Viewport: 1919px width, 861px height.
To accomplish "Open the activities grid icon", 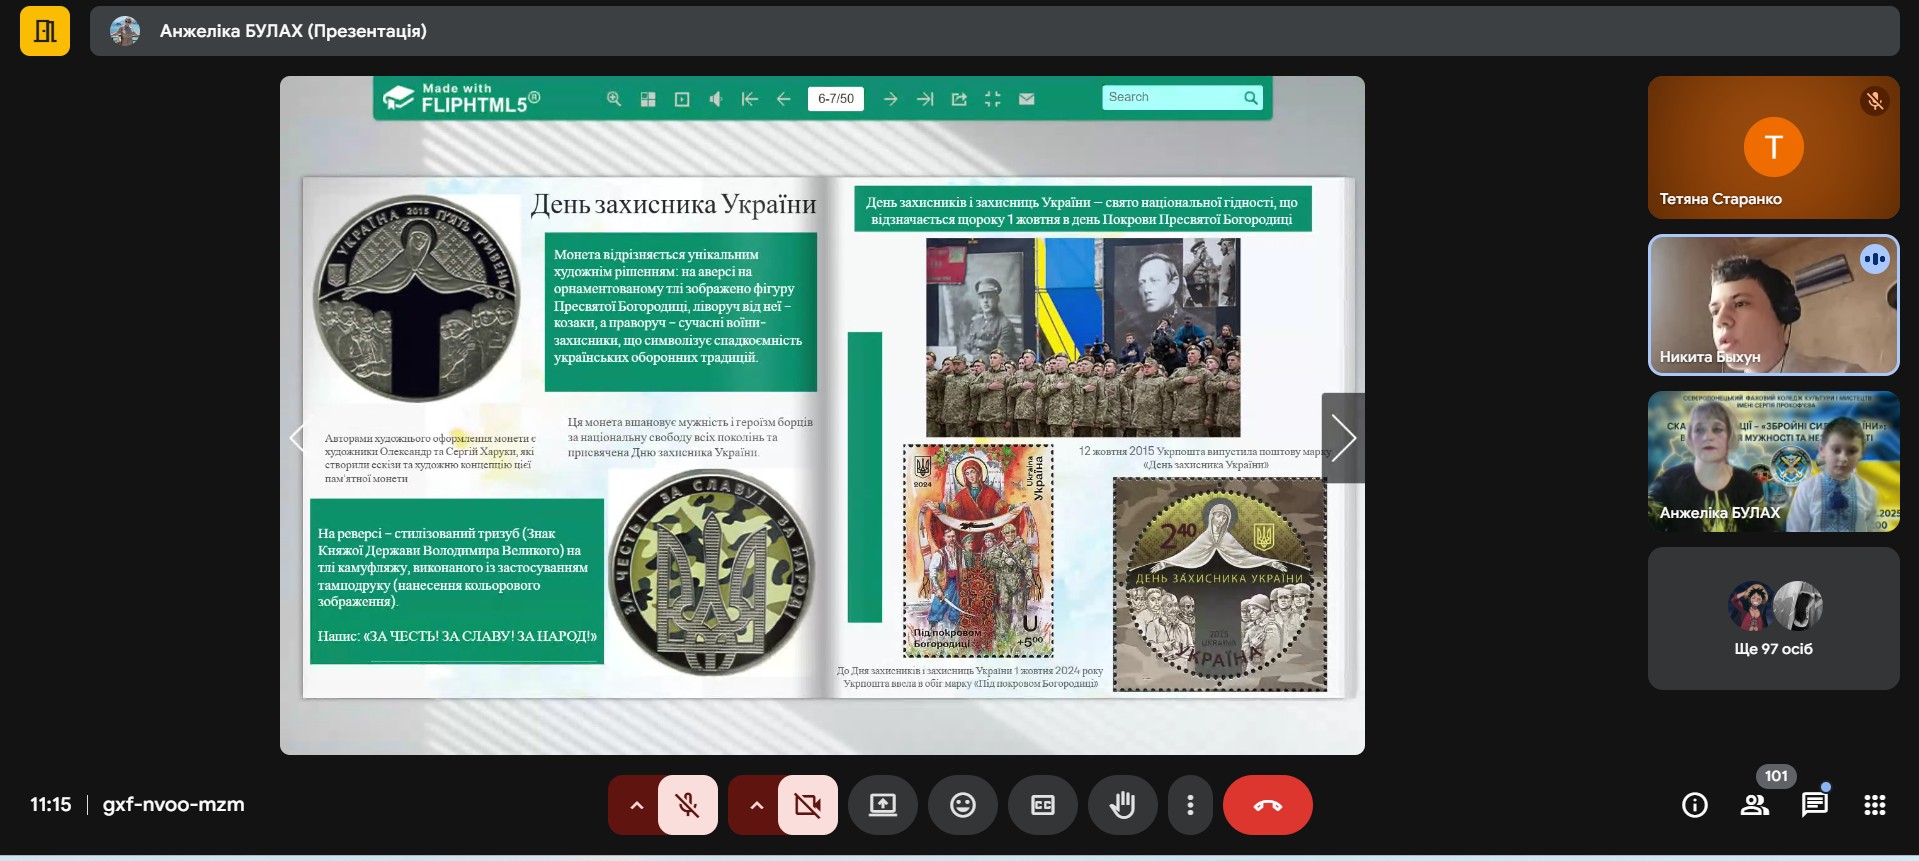I will 1874,805.
